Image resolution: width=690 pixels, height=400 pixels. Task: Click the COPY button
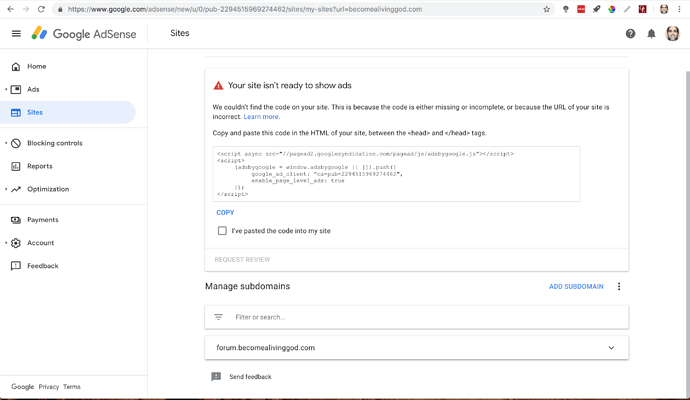click(225, 213)
